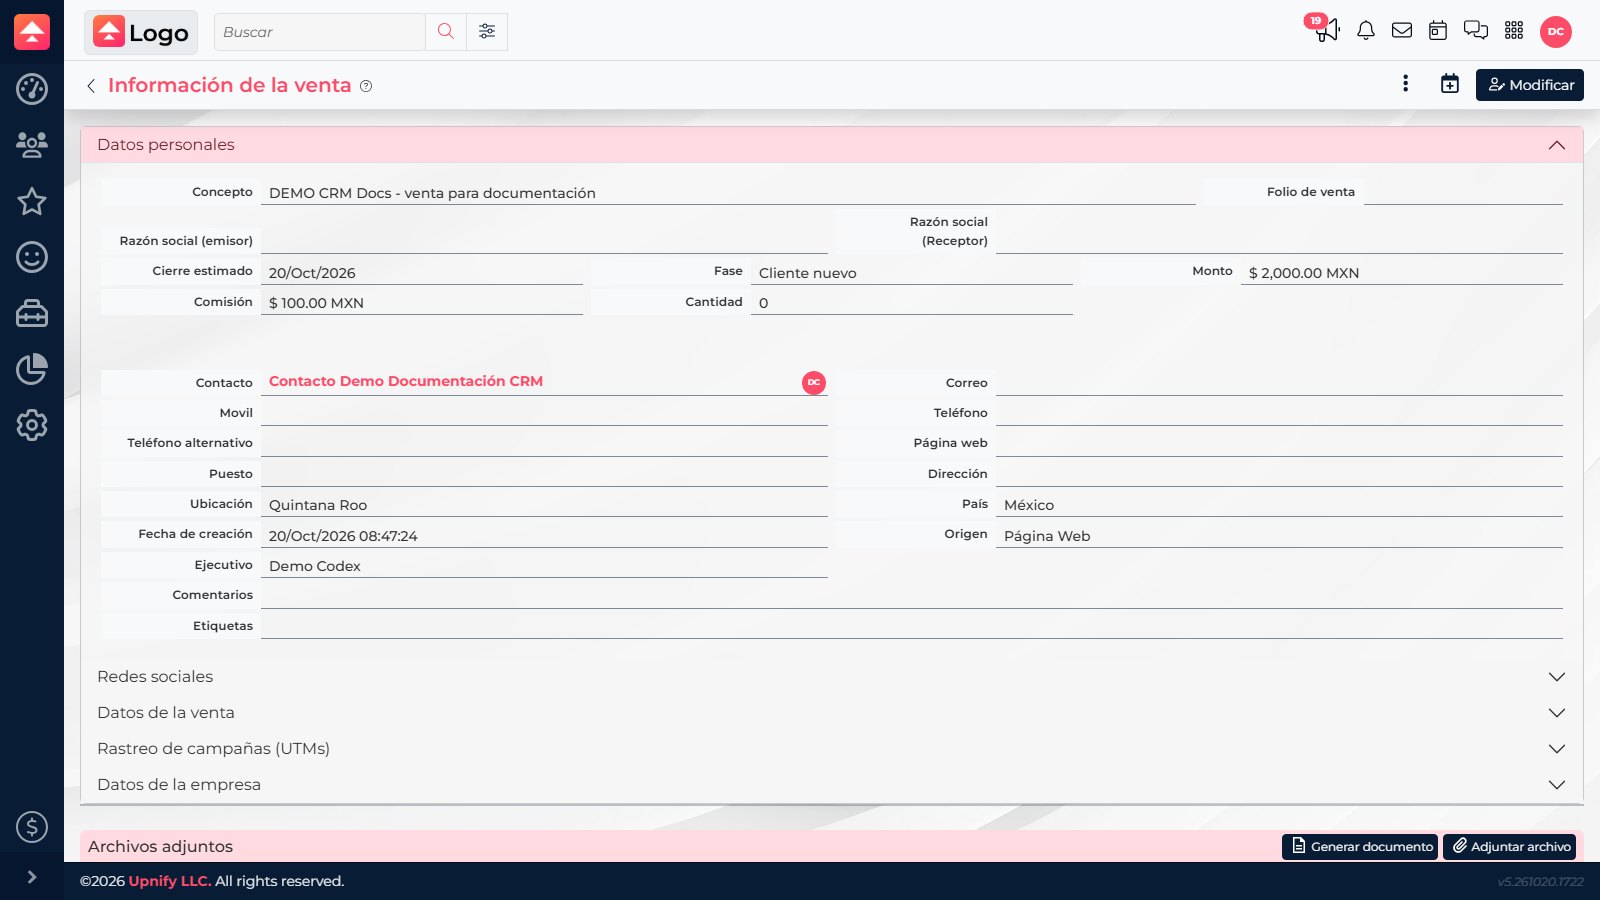Screen dimensions: 1600x900
Task: Click the Comisión value $ 100.00 MXN
Action: [316, 303]
